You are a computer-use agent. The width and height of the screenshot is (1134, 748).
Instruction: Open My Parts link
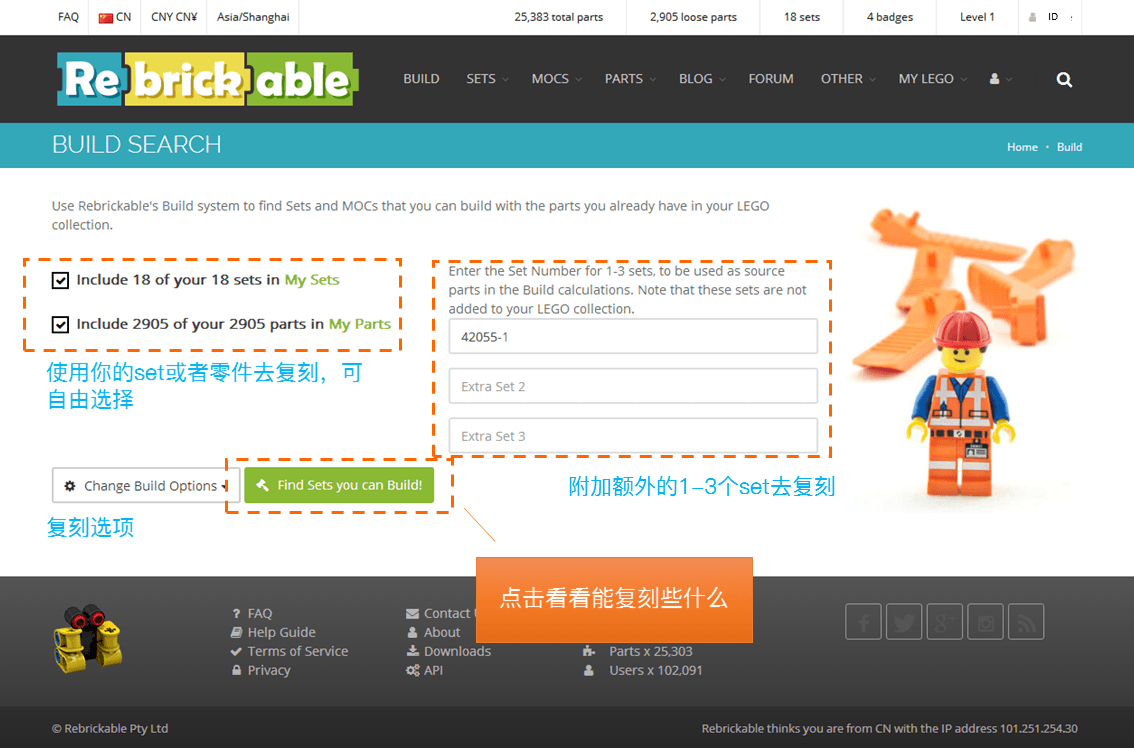tap(359, 324)
